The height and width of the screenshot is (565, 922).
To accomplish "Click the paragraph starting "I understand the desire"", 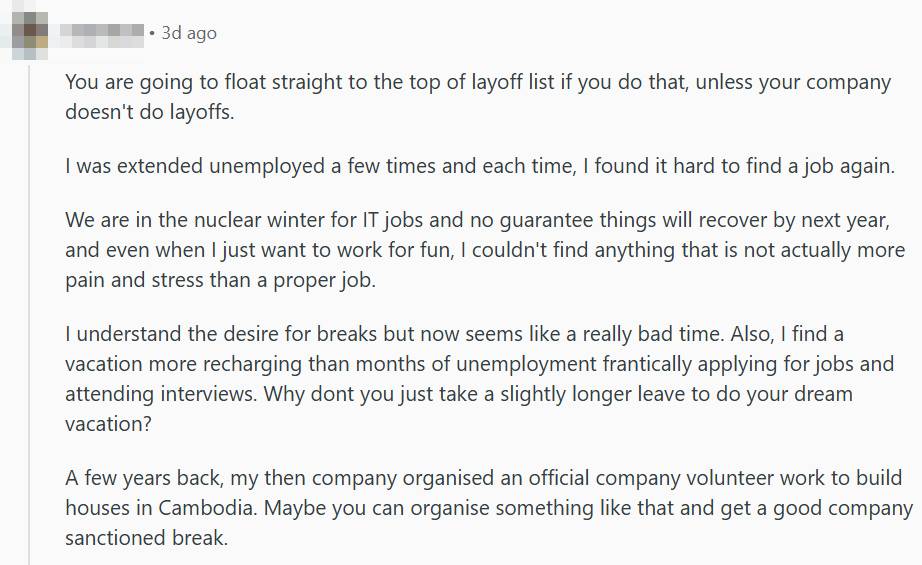I will coord(480,378).
